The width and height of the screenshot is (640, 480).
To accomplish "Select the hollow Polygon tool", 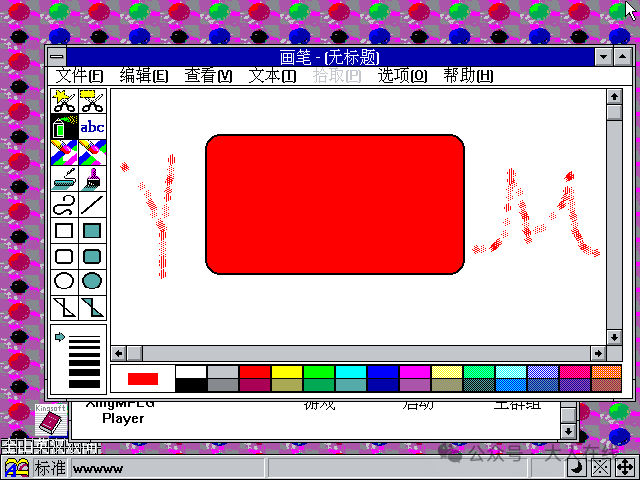I will point(64,308).
